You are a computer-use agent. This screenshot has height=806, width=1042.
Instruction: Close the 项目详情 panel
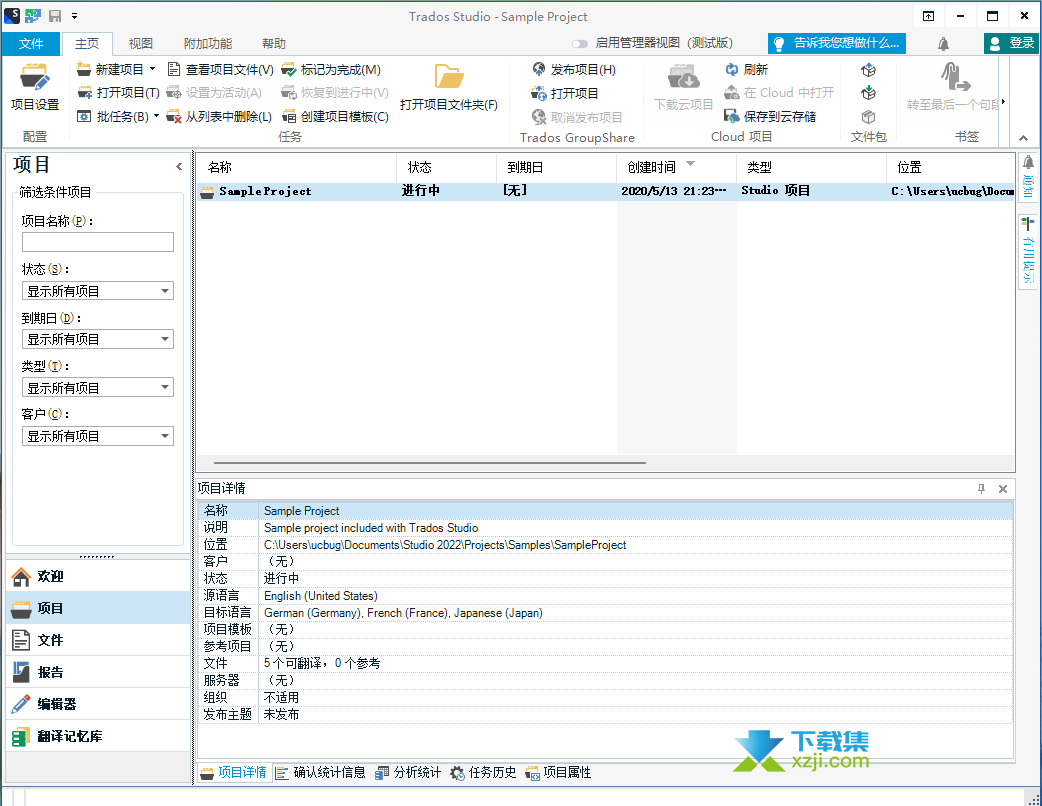click(1003, 489)
